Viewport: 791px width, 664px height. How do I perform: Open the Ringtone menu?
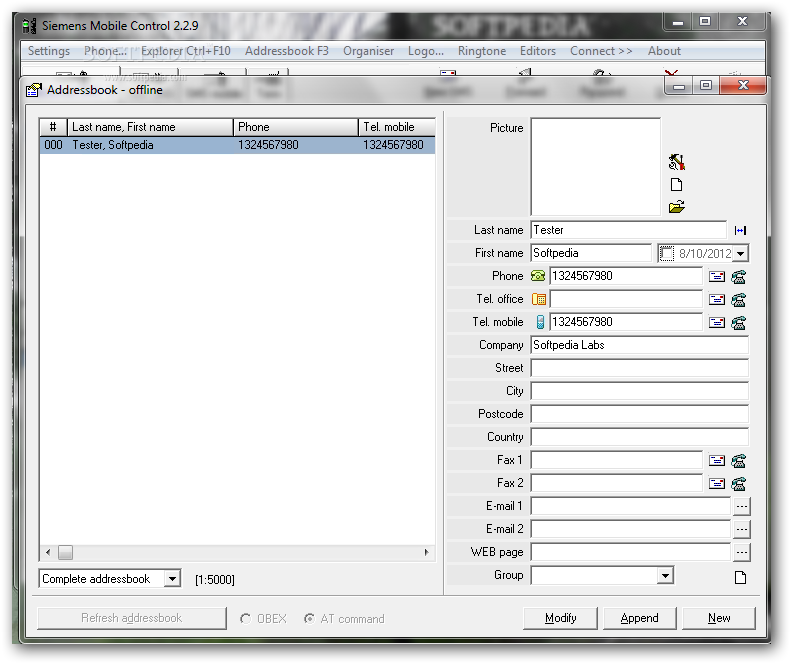pyautogui.click(x=482, y=51)
